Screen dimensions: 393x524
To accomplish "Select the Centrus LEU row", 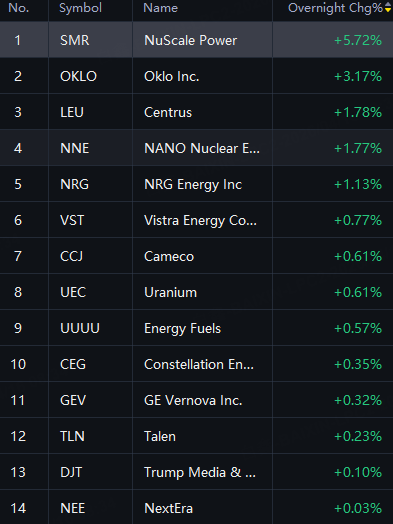I will click(x=196, y=112).
